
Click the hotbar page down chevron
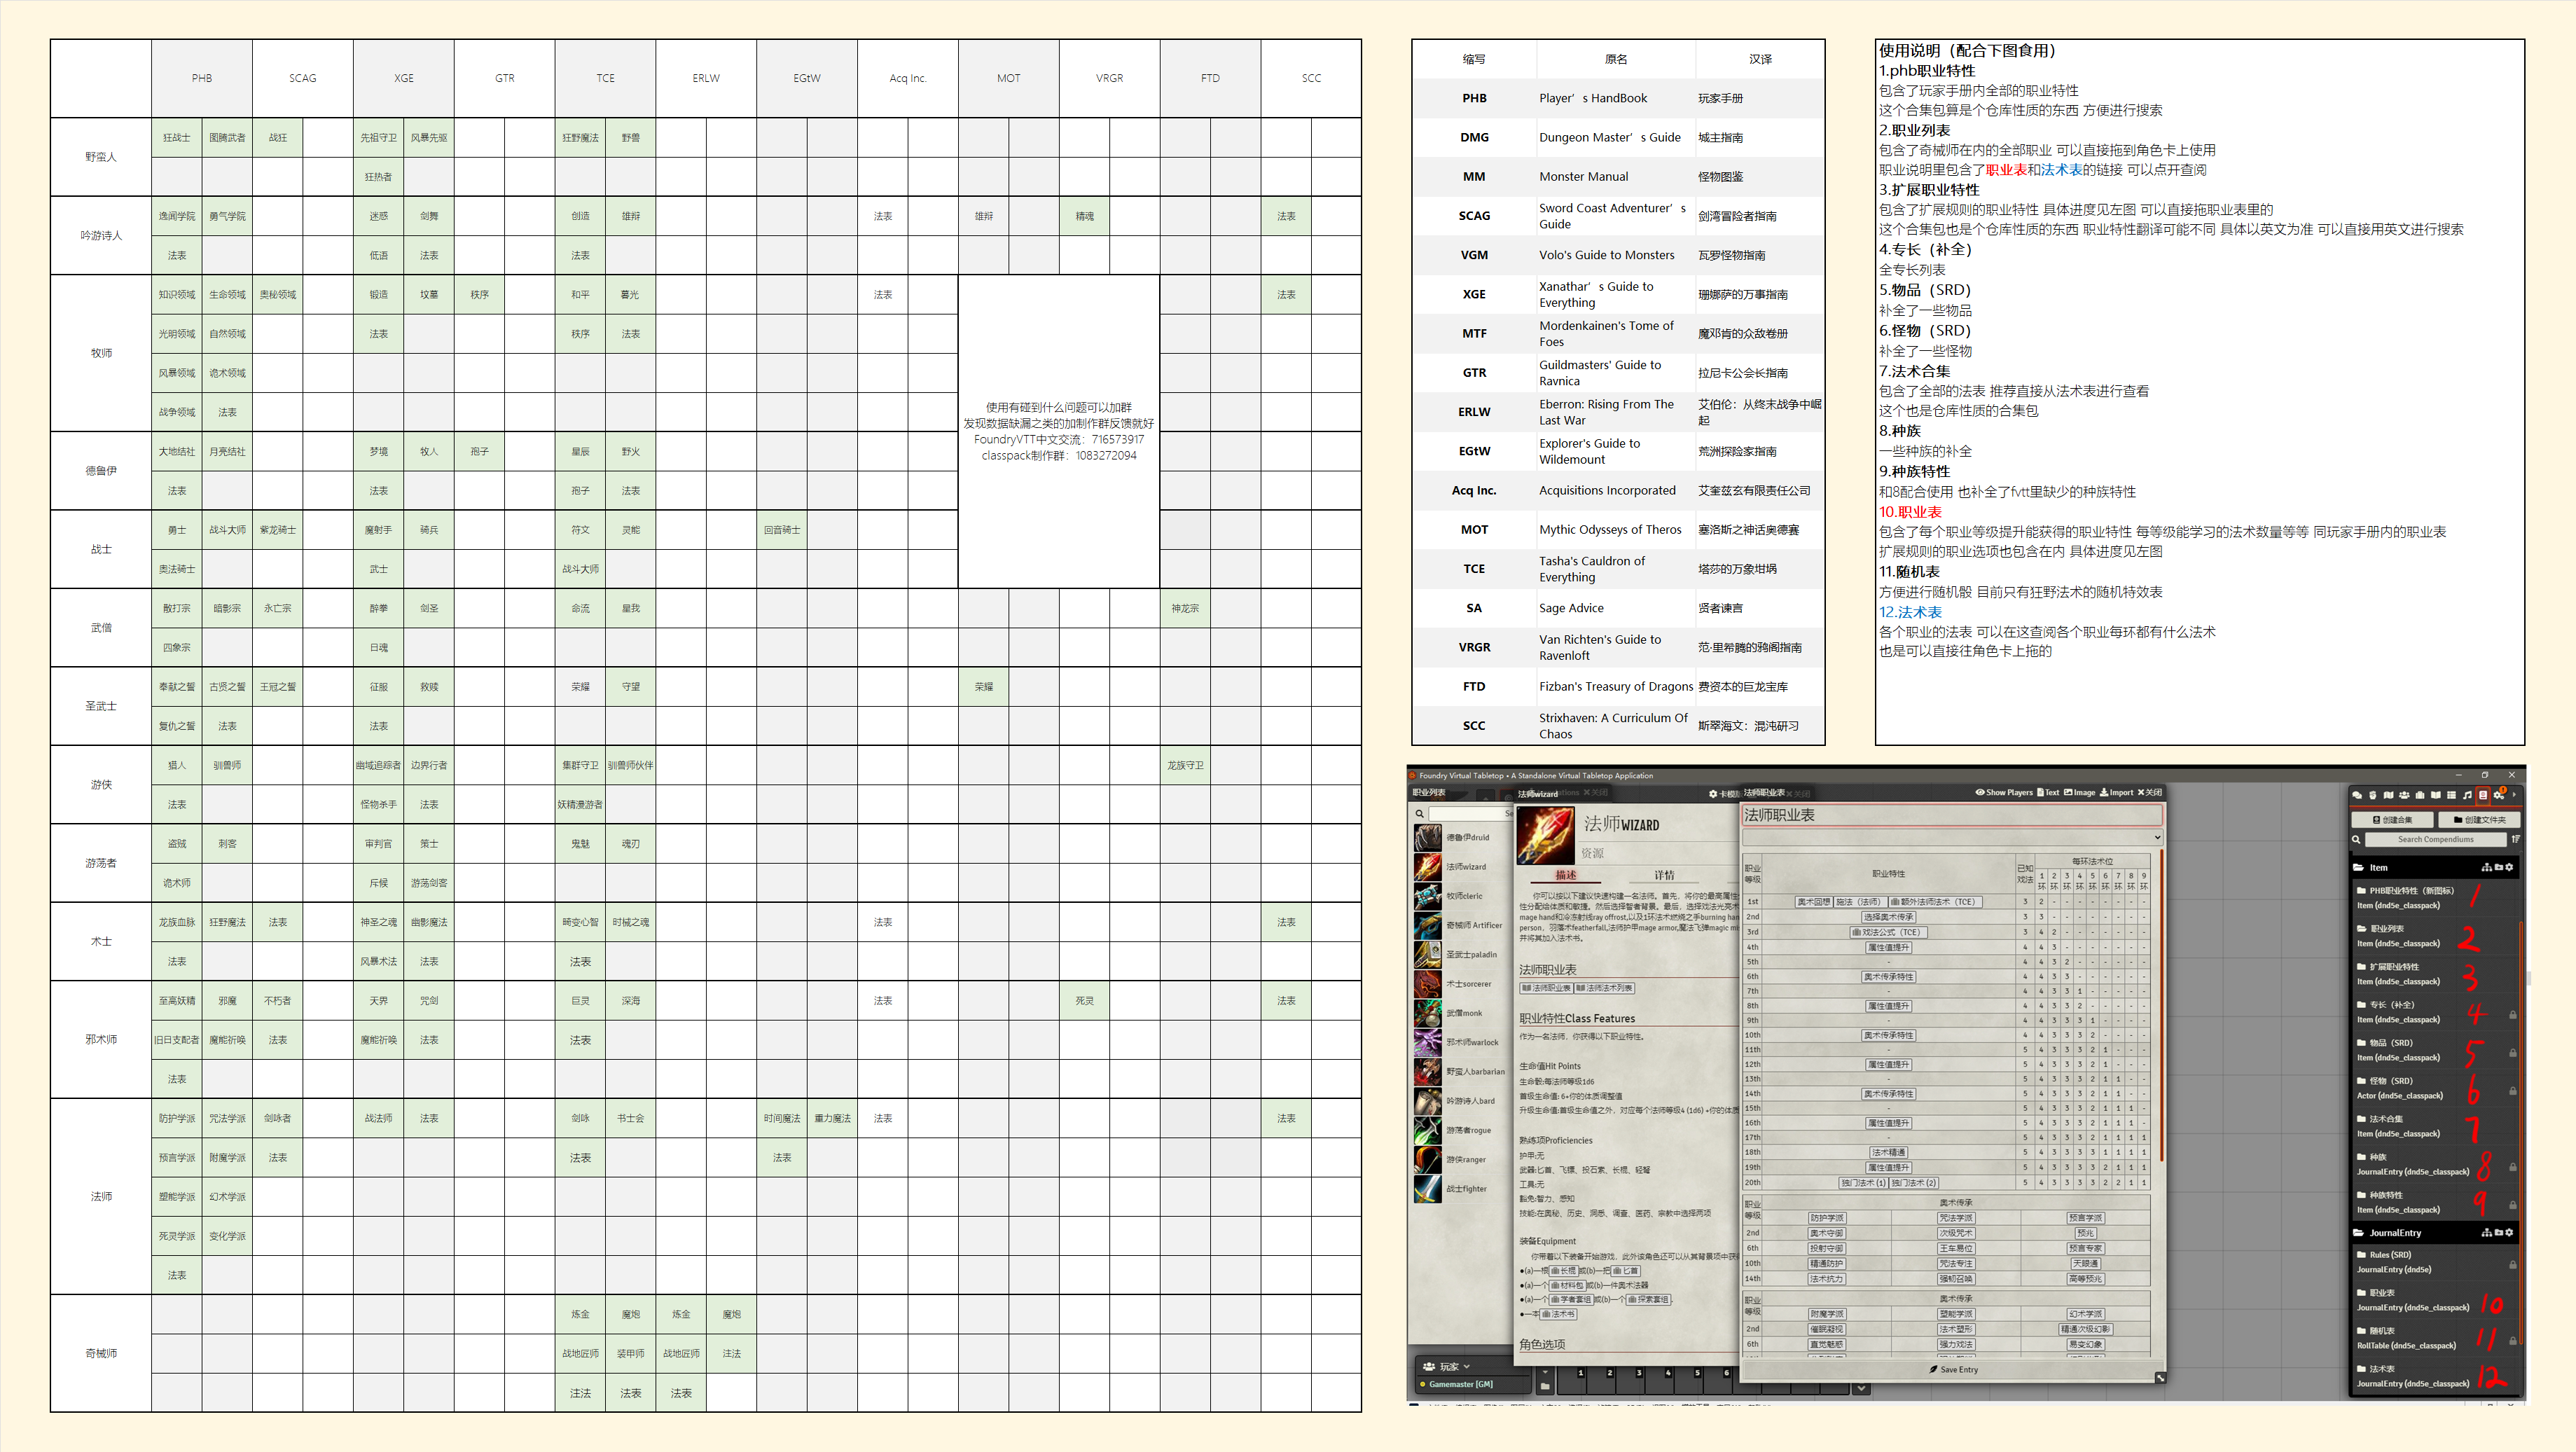[x=1862, y=1389]
